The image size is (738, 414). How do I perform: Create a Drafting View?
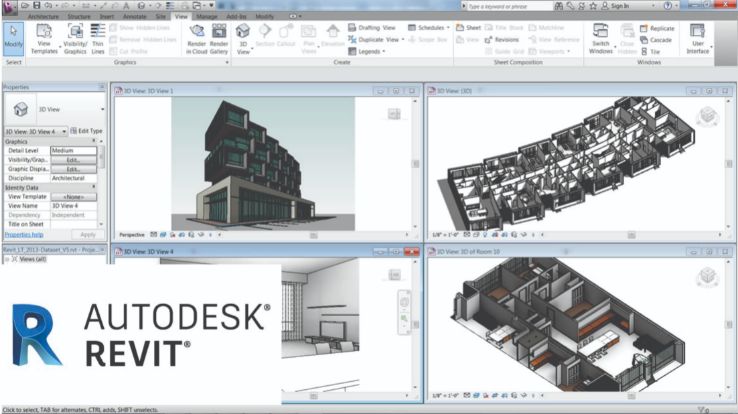click(372, 28)
